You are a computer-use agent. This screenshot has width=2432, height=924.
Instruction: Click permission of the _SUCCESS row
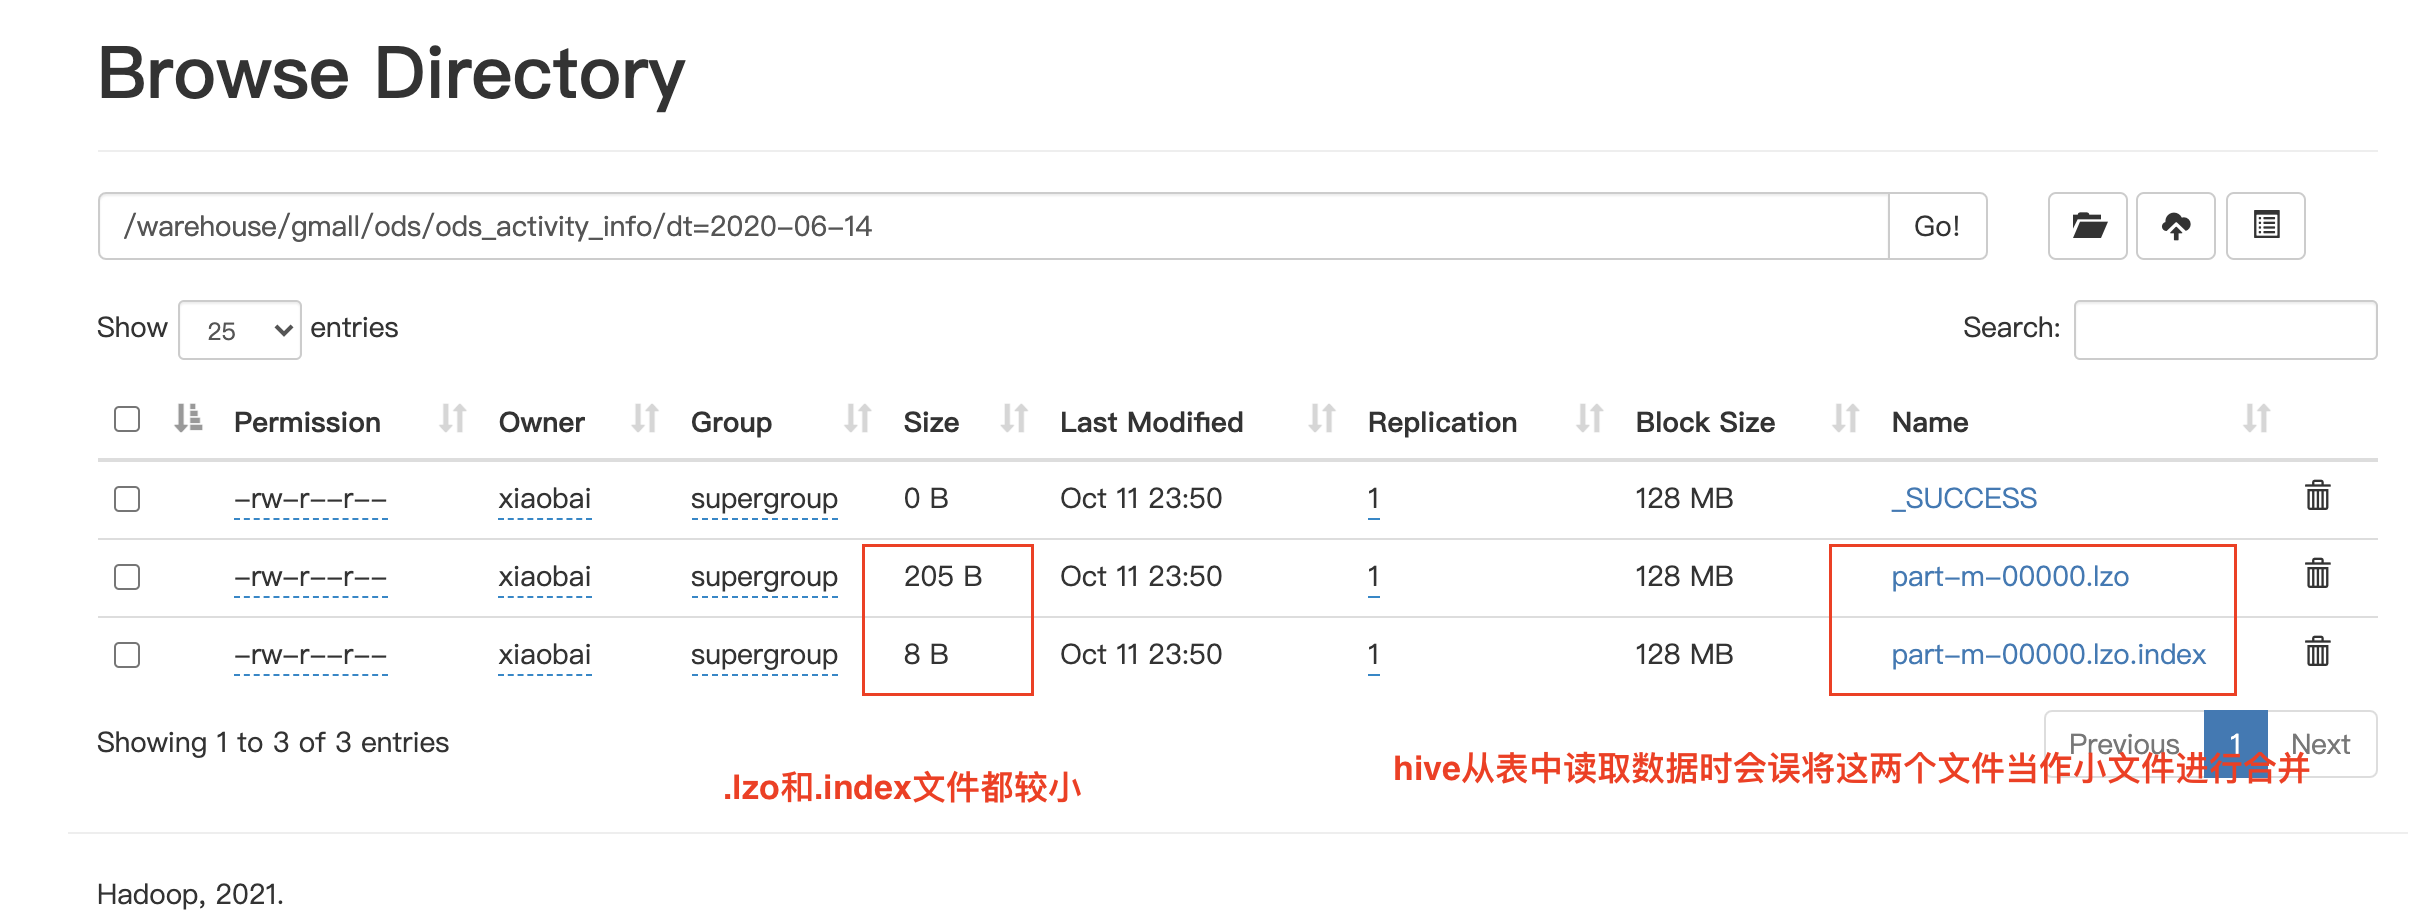click(310, 499)
